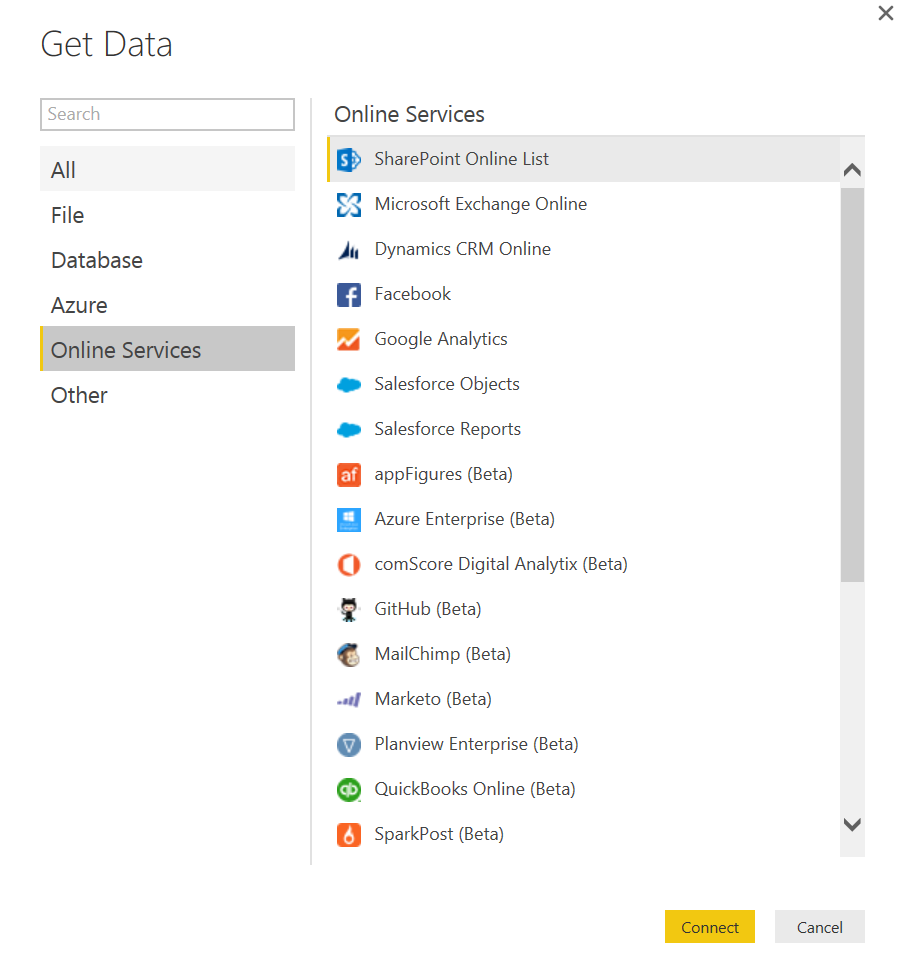The image size is (904, 973).
Task: Click the scrollbar up arrow
Action: click(853, 169)
